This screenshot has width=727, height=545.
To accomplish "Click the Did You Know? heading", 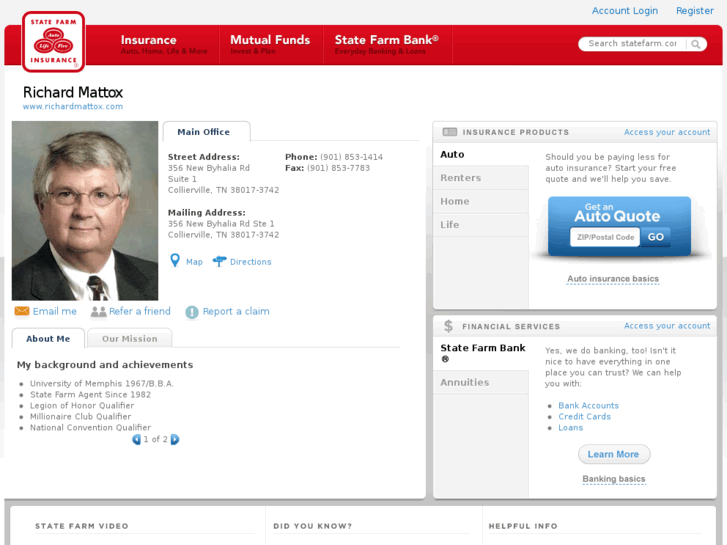I will pyautogui.click(x=312, y=526).
